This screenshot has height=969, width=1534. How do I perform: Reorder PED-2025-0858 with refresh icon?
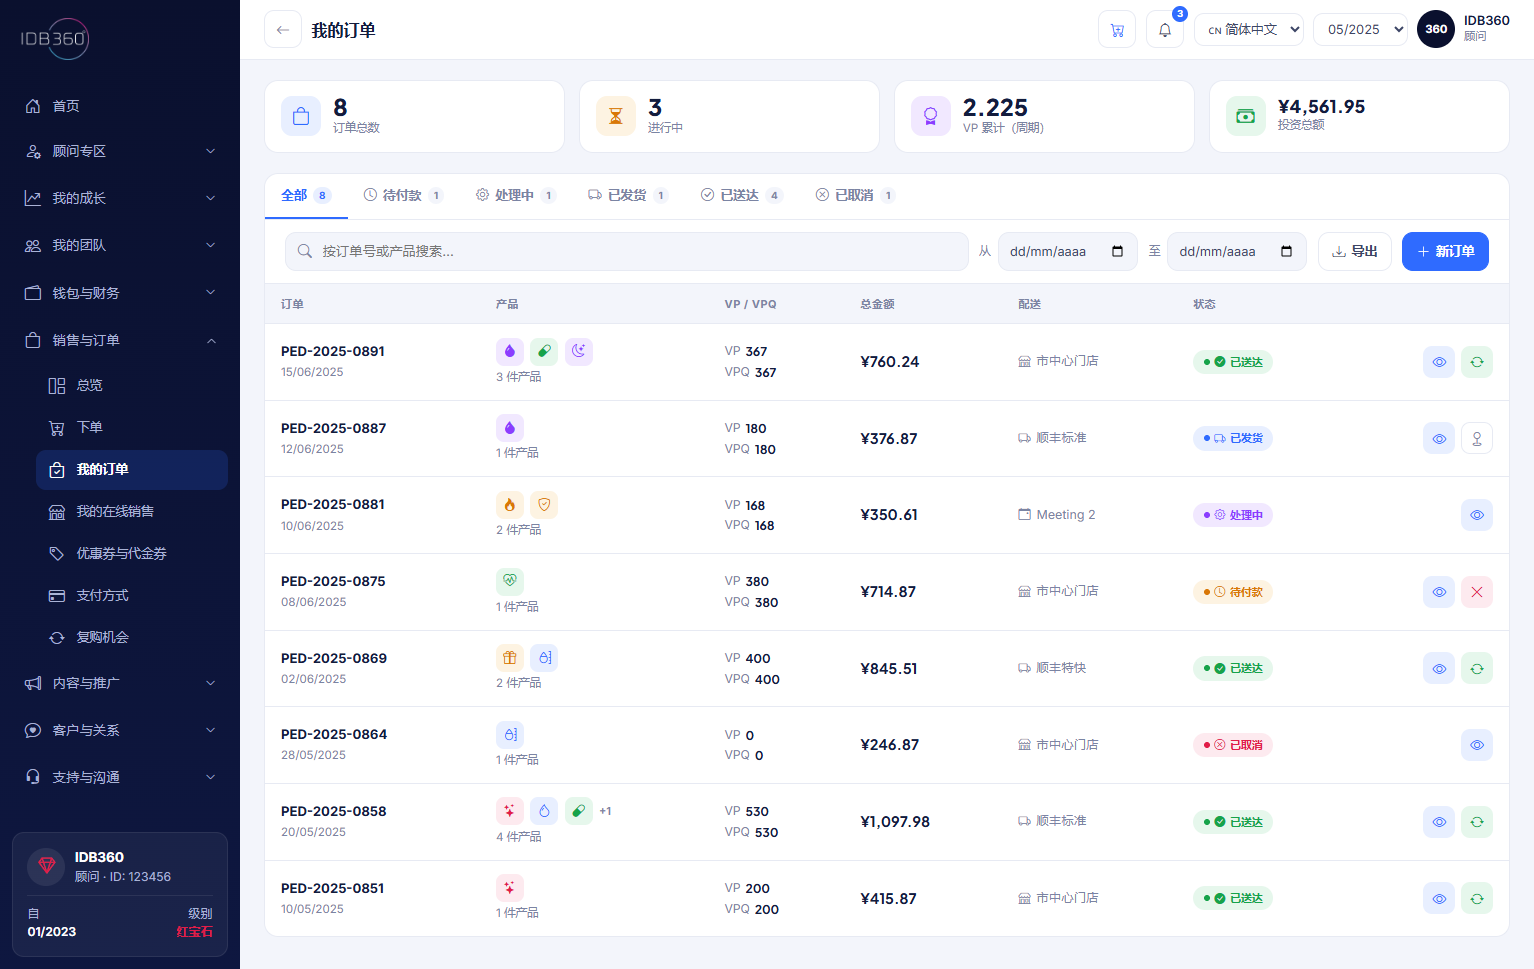pos(1477,822)
